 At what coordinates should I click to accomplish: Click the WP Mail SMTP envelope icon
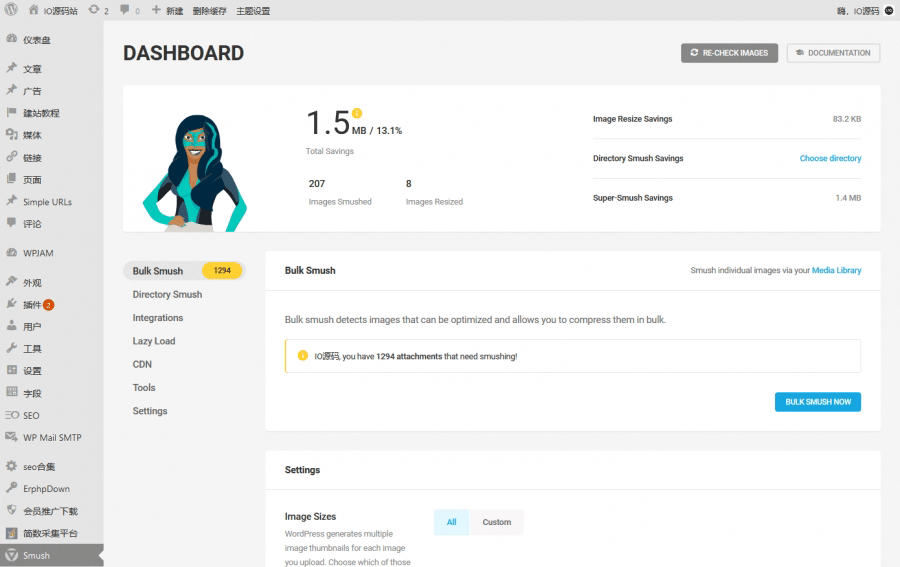pyautogui.click(x=11, y=437)
